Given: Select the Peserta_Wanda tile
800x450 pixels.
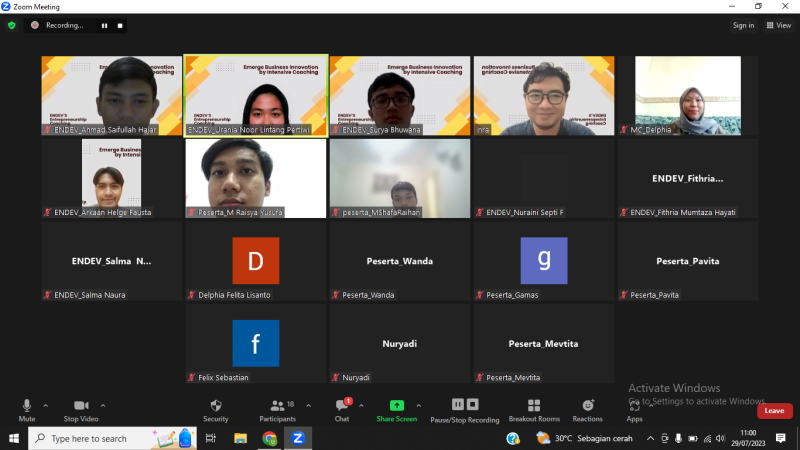Looking at the screenshot, I should (x=400, y=261).
